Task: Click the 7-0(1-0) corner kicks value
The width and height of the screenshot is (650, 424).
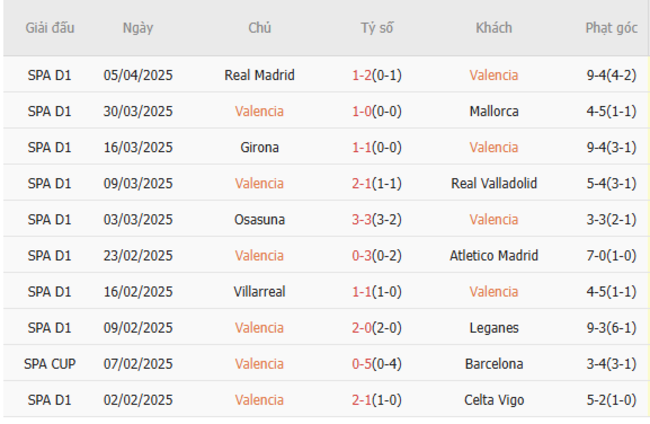Action: coord(610,255)
